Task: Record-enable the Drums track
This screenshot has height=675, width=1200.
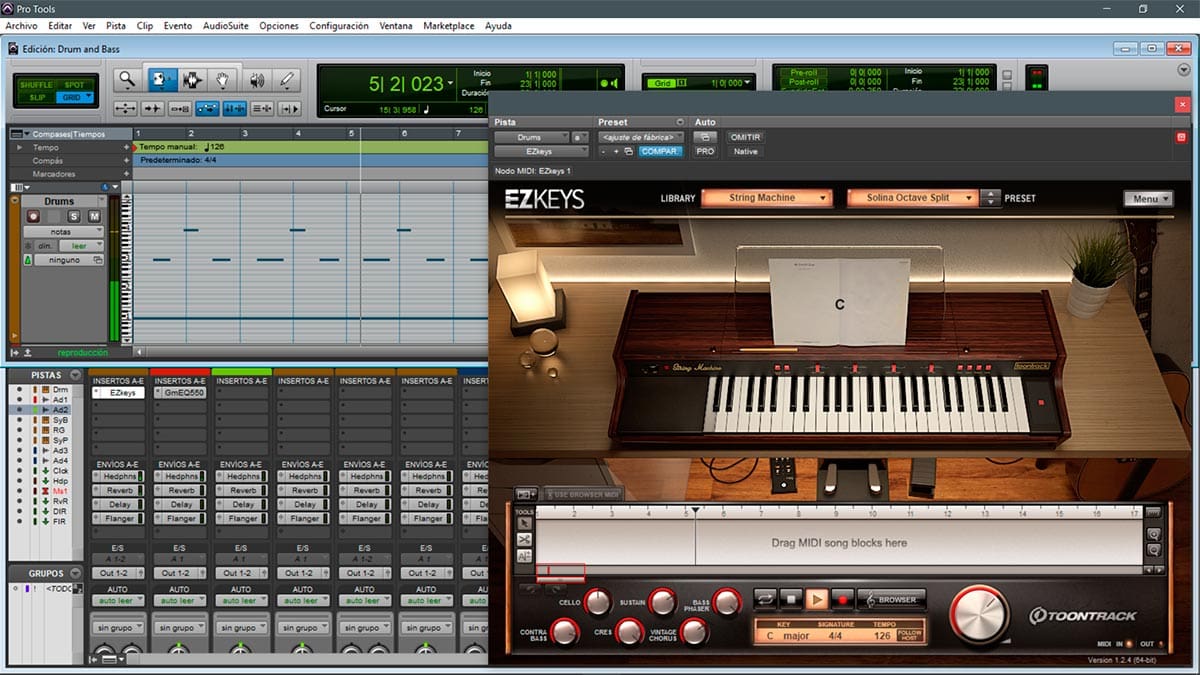Action: pos(33,216)
